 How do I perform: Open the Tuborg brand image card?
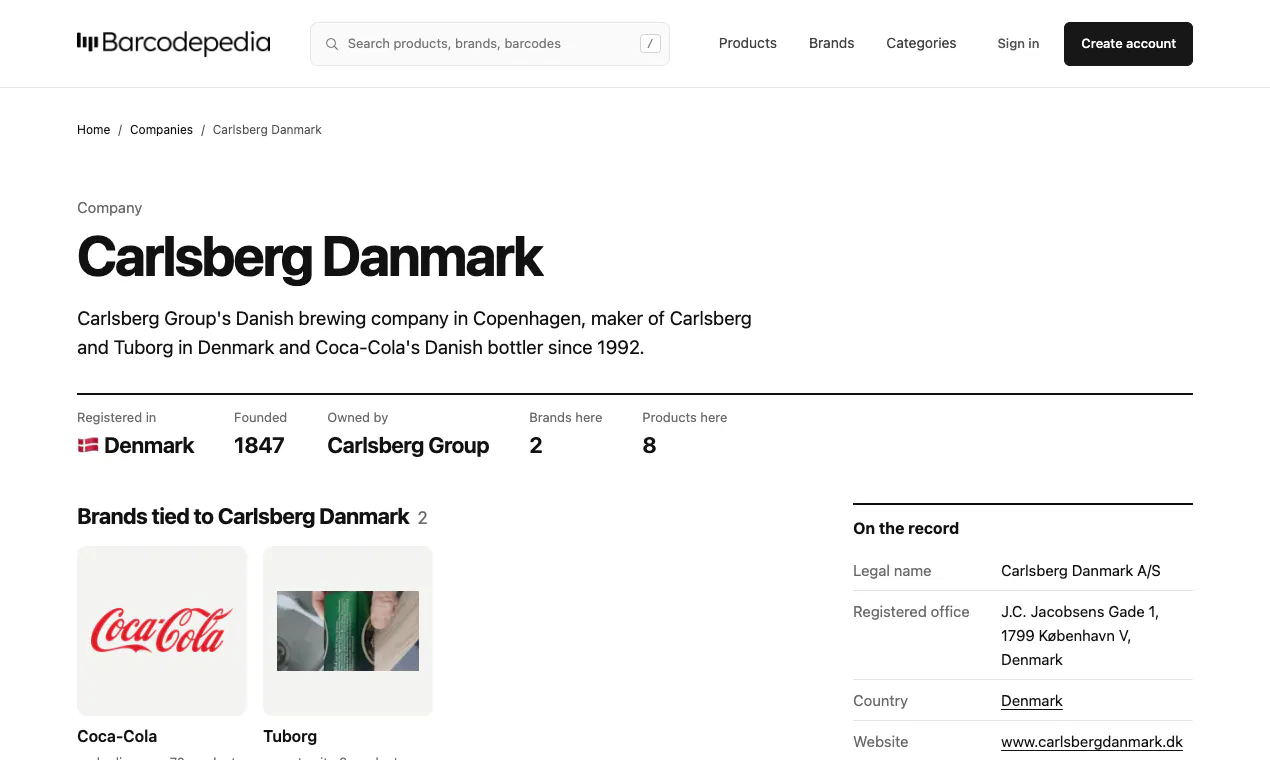[348, 631]
